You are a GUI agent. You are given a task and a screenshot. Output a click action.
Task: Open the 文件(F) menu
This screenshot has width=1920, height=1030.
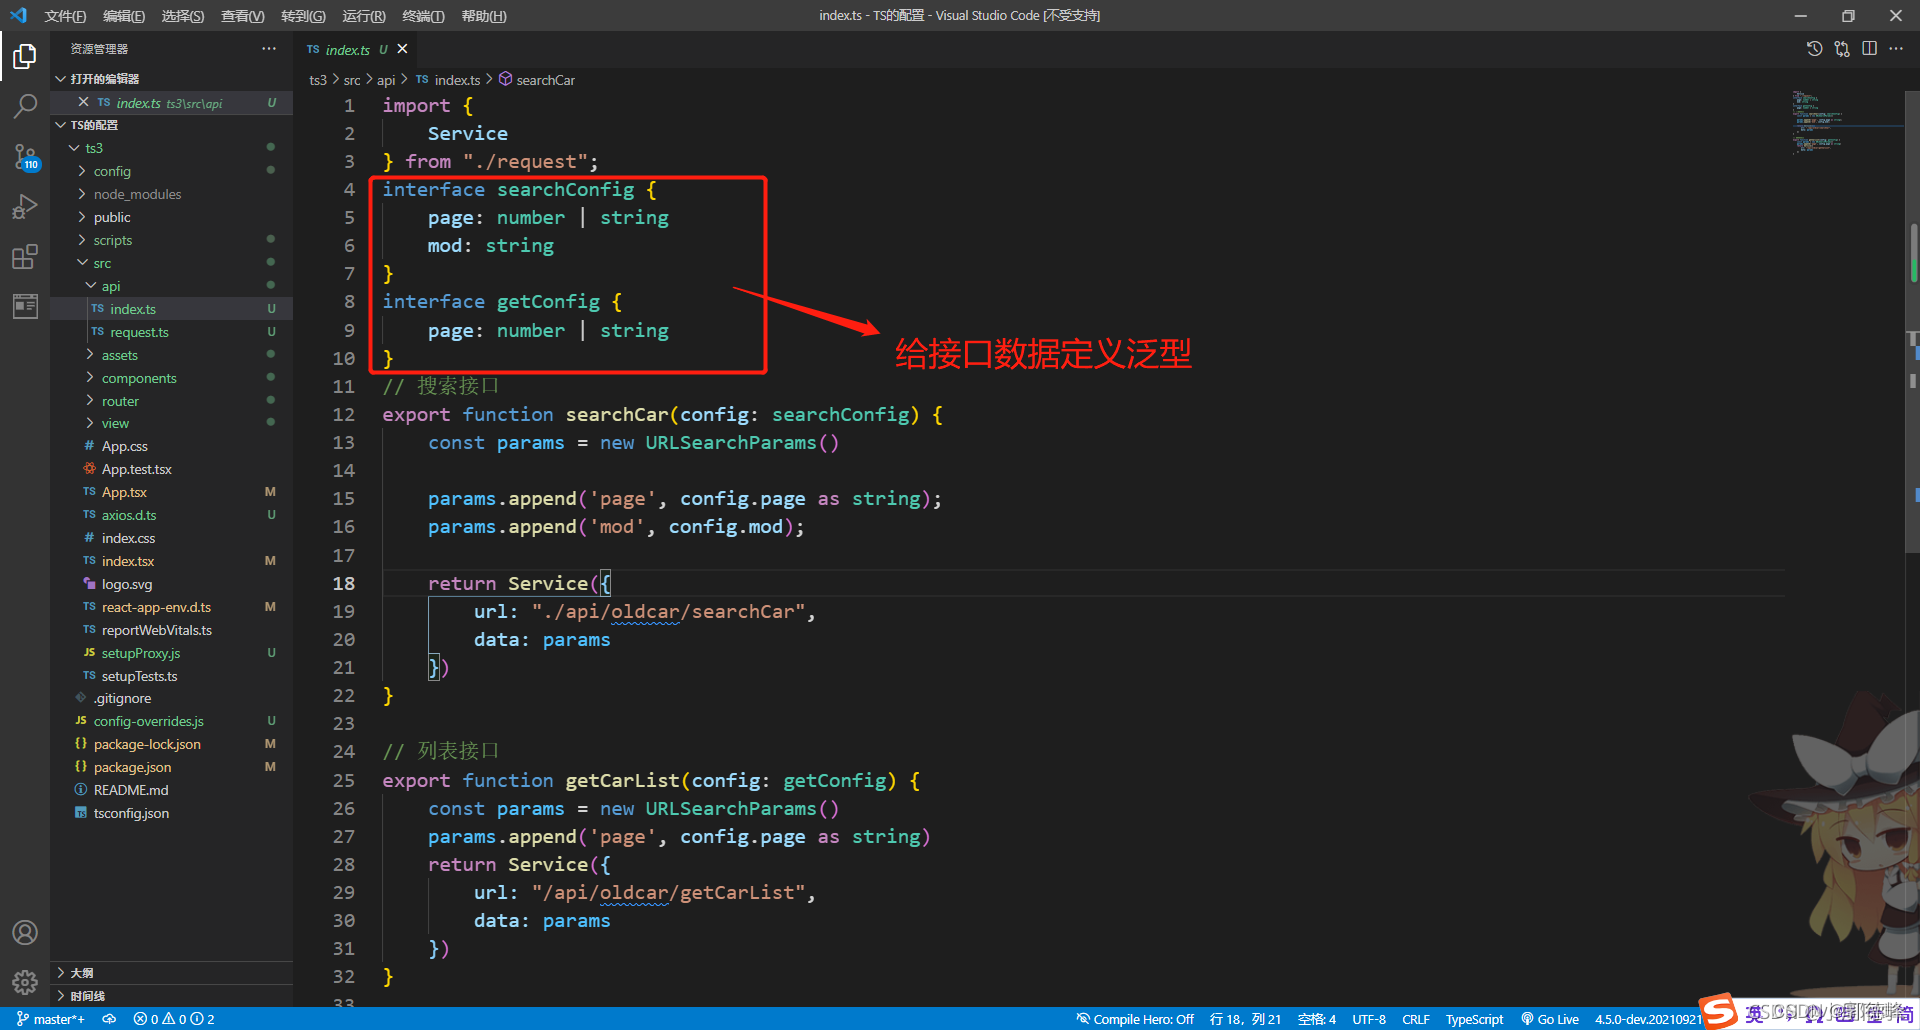click(65, 16)
